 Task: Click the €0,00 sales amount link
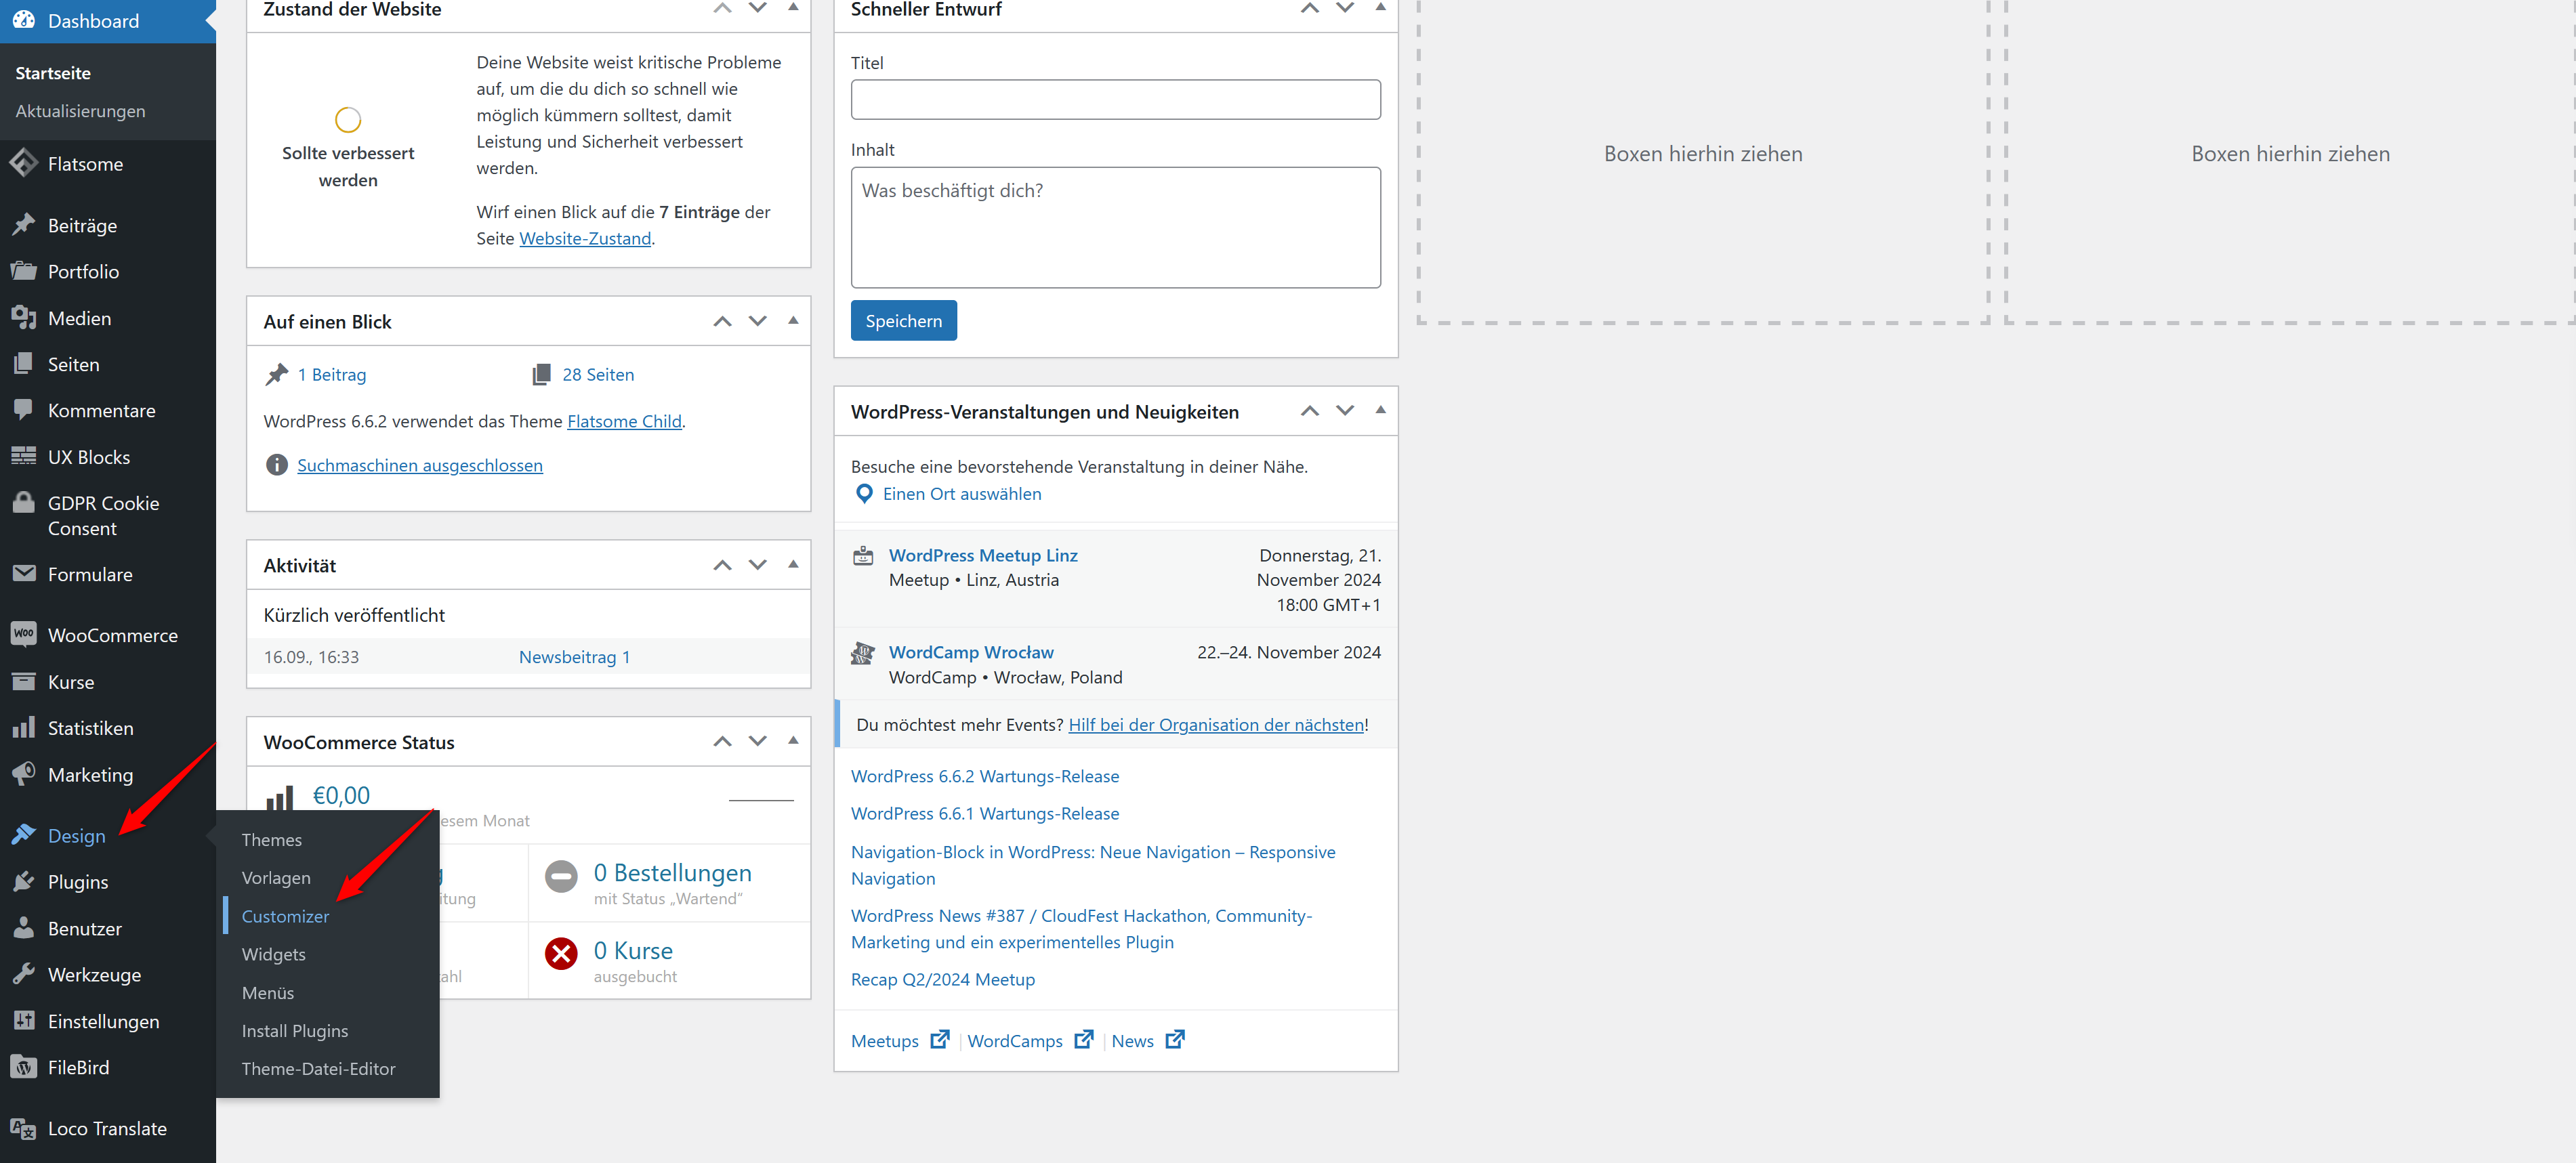click(341, 795)
